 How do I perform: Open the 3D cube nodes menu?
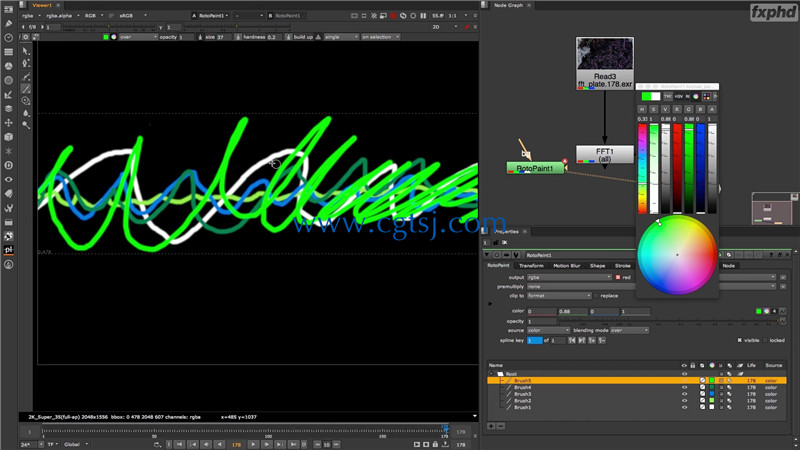(x=8, y=137)
